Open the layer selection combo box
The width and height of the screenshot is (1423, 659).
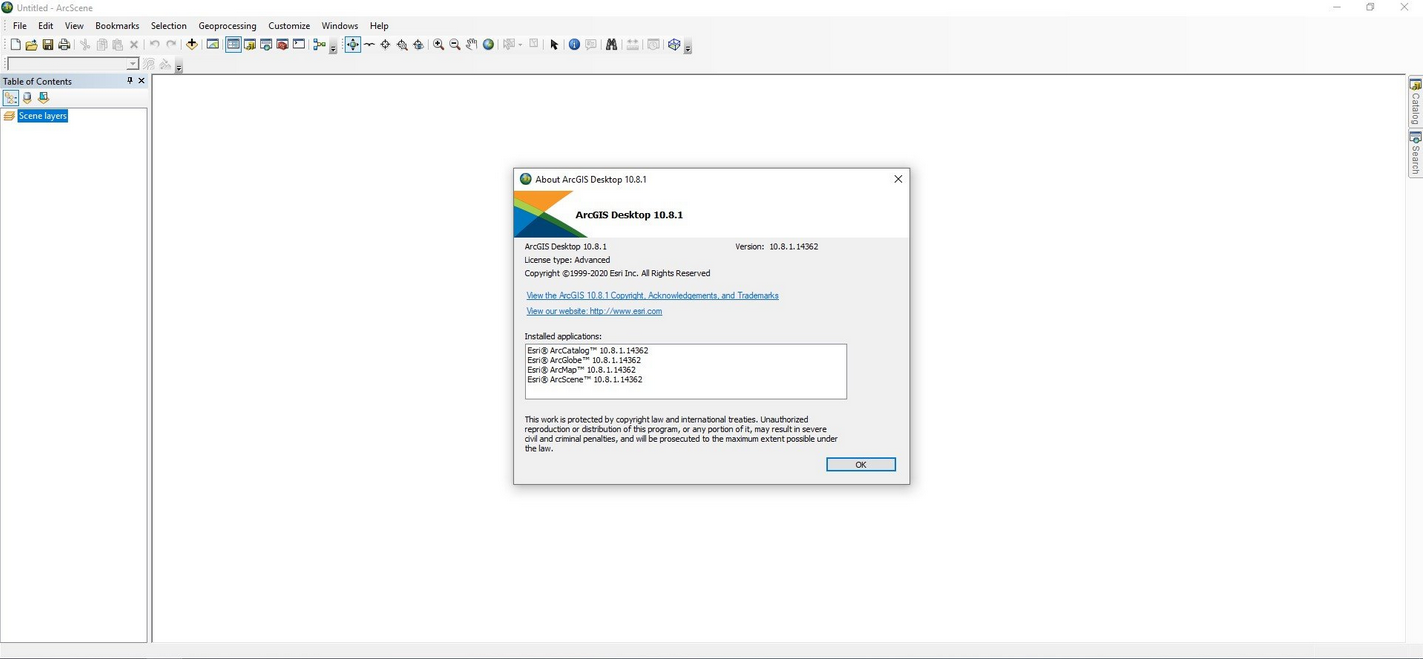(73, 65)
